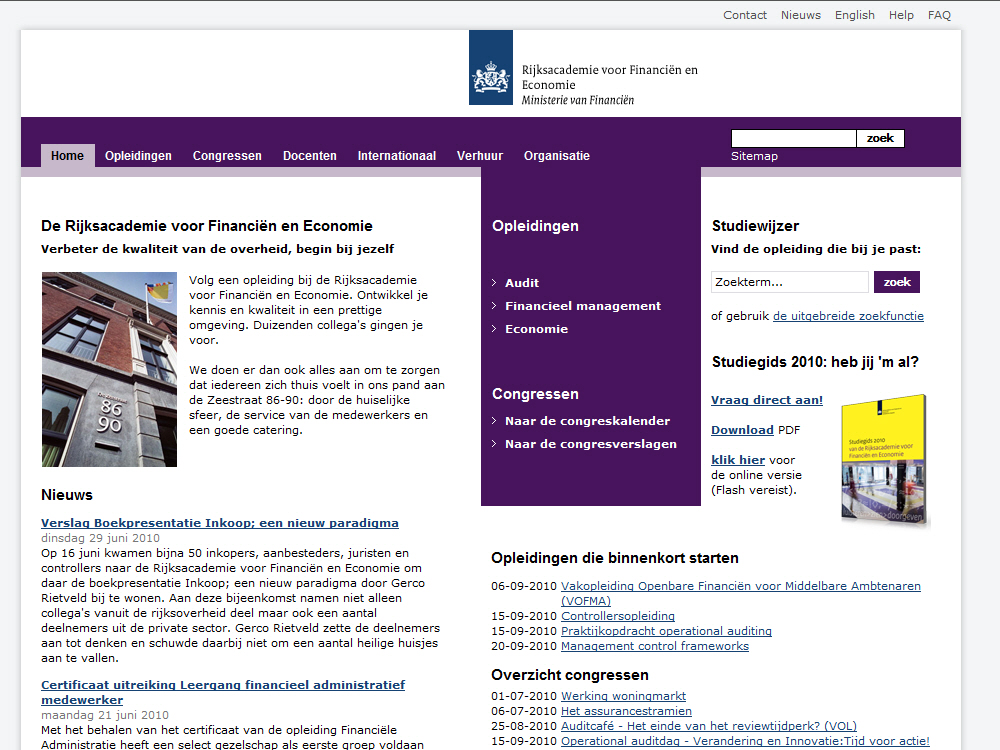
Task: Click the Vraag direct aan link
Action: point(767,400)
